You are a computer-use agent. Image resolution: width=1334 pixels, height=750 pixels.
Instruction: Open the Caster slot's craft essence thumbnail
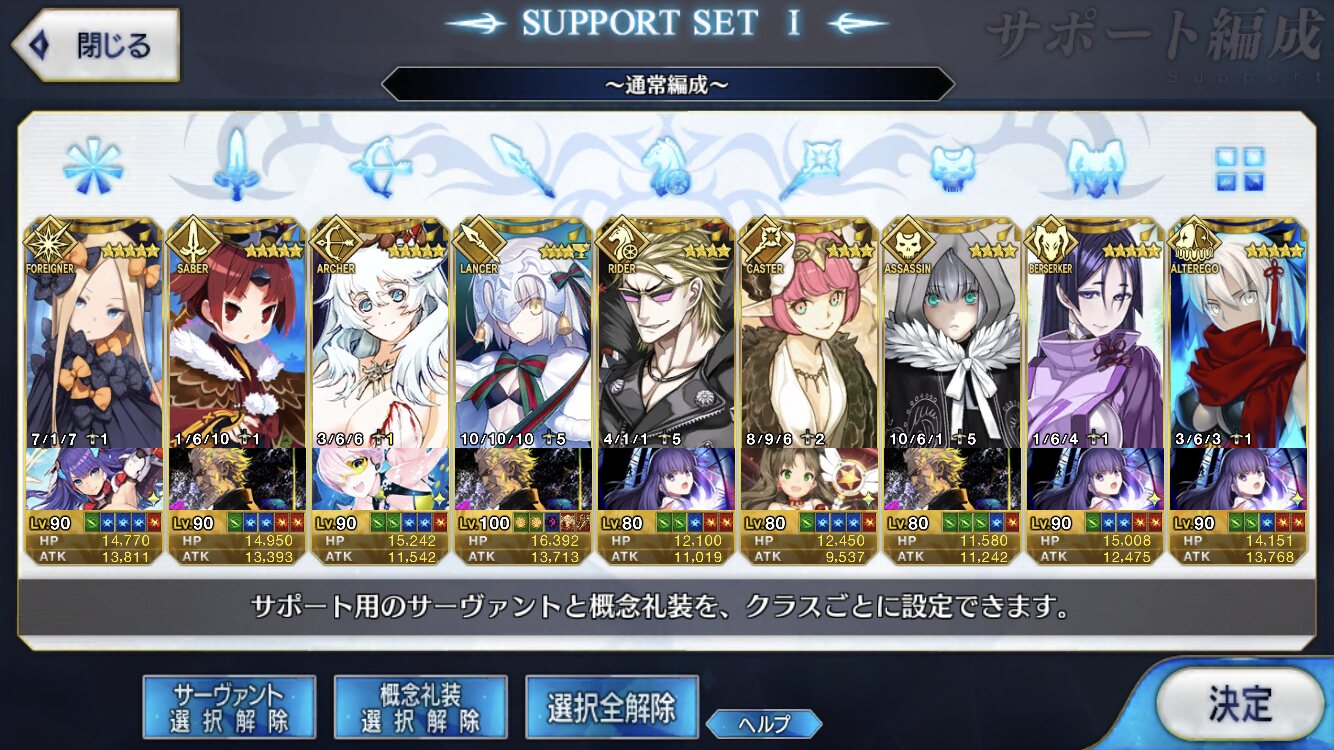click(x=809, y=479)
